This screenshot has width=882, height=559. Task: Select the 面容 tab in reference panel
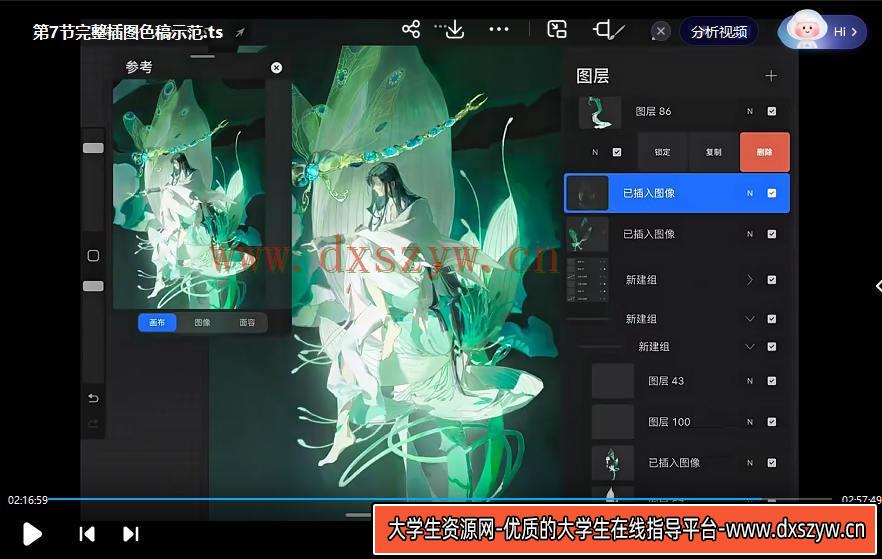247,323
